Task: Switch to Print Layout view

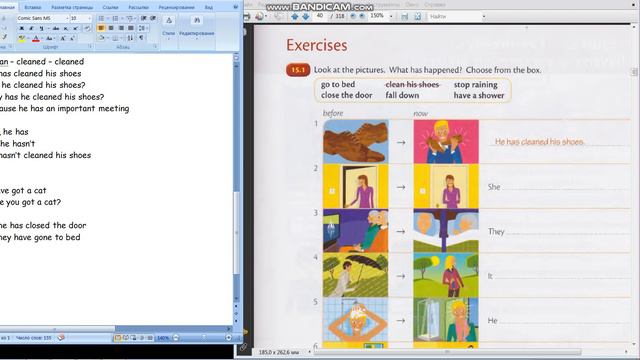Action: click(118, 338)
